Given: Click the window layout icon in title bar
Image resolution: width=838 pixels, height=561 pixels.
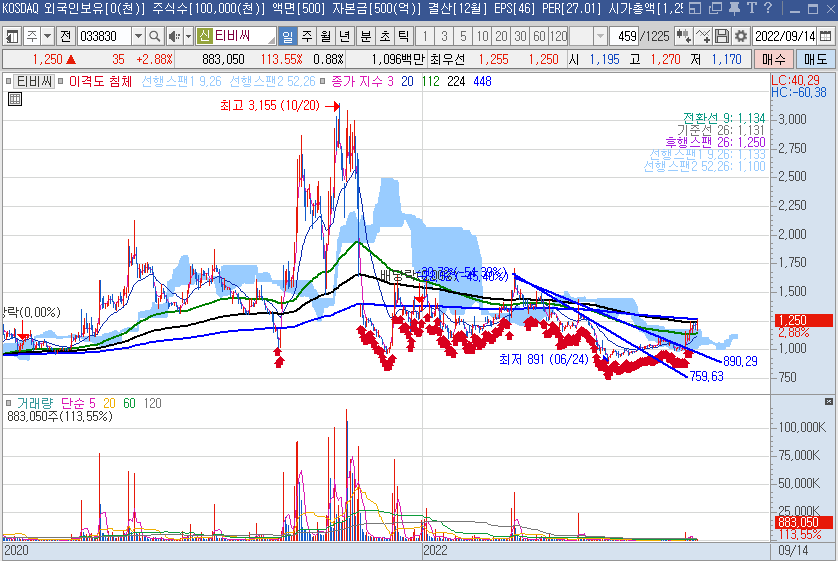Looking at the screenshot, I should click(695, 8).
